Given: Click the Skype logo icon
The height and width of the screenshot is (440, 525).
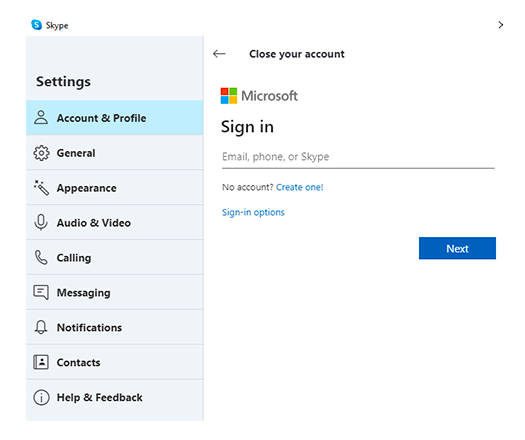Looking at the screenshot, I should pos(36,25).
